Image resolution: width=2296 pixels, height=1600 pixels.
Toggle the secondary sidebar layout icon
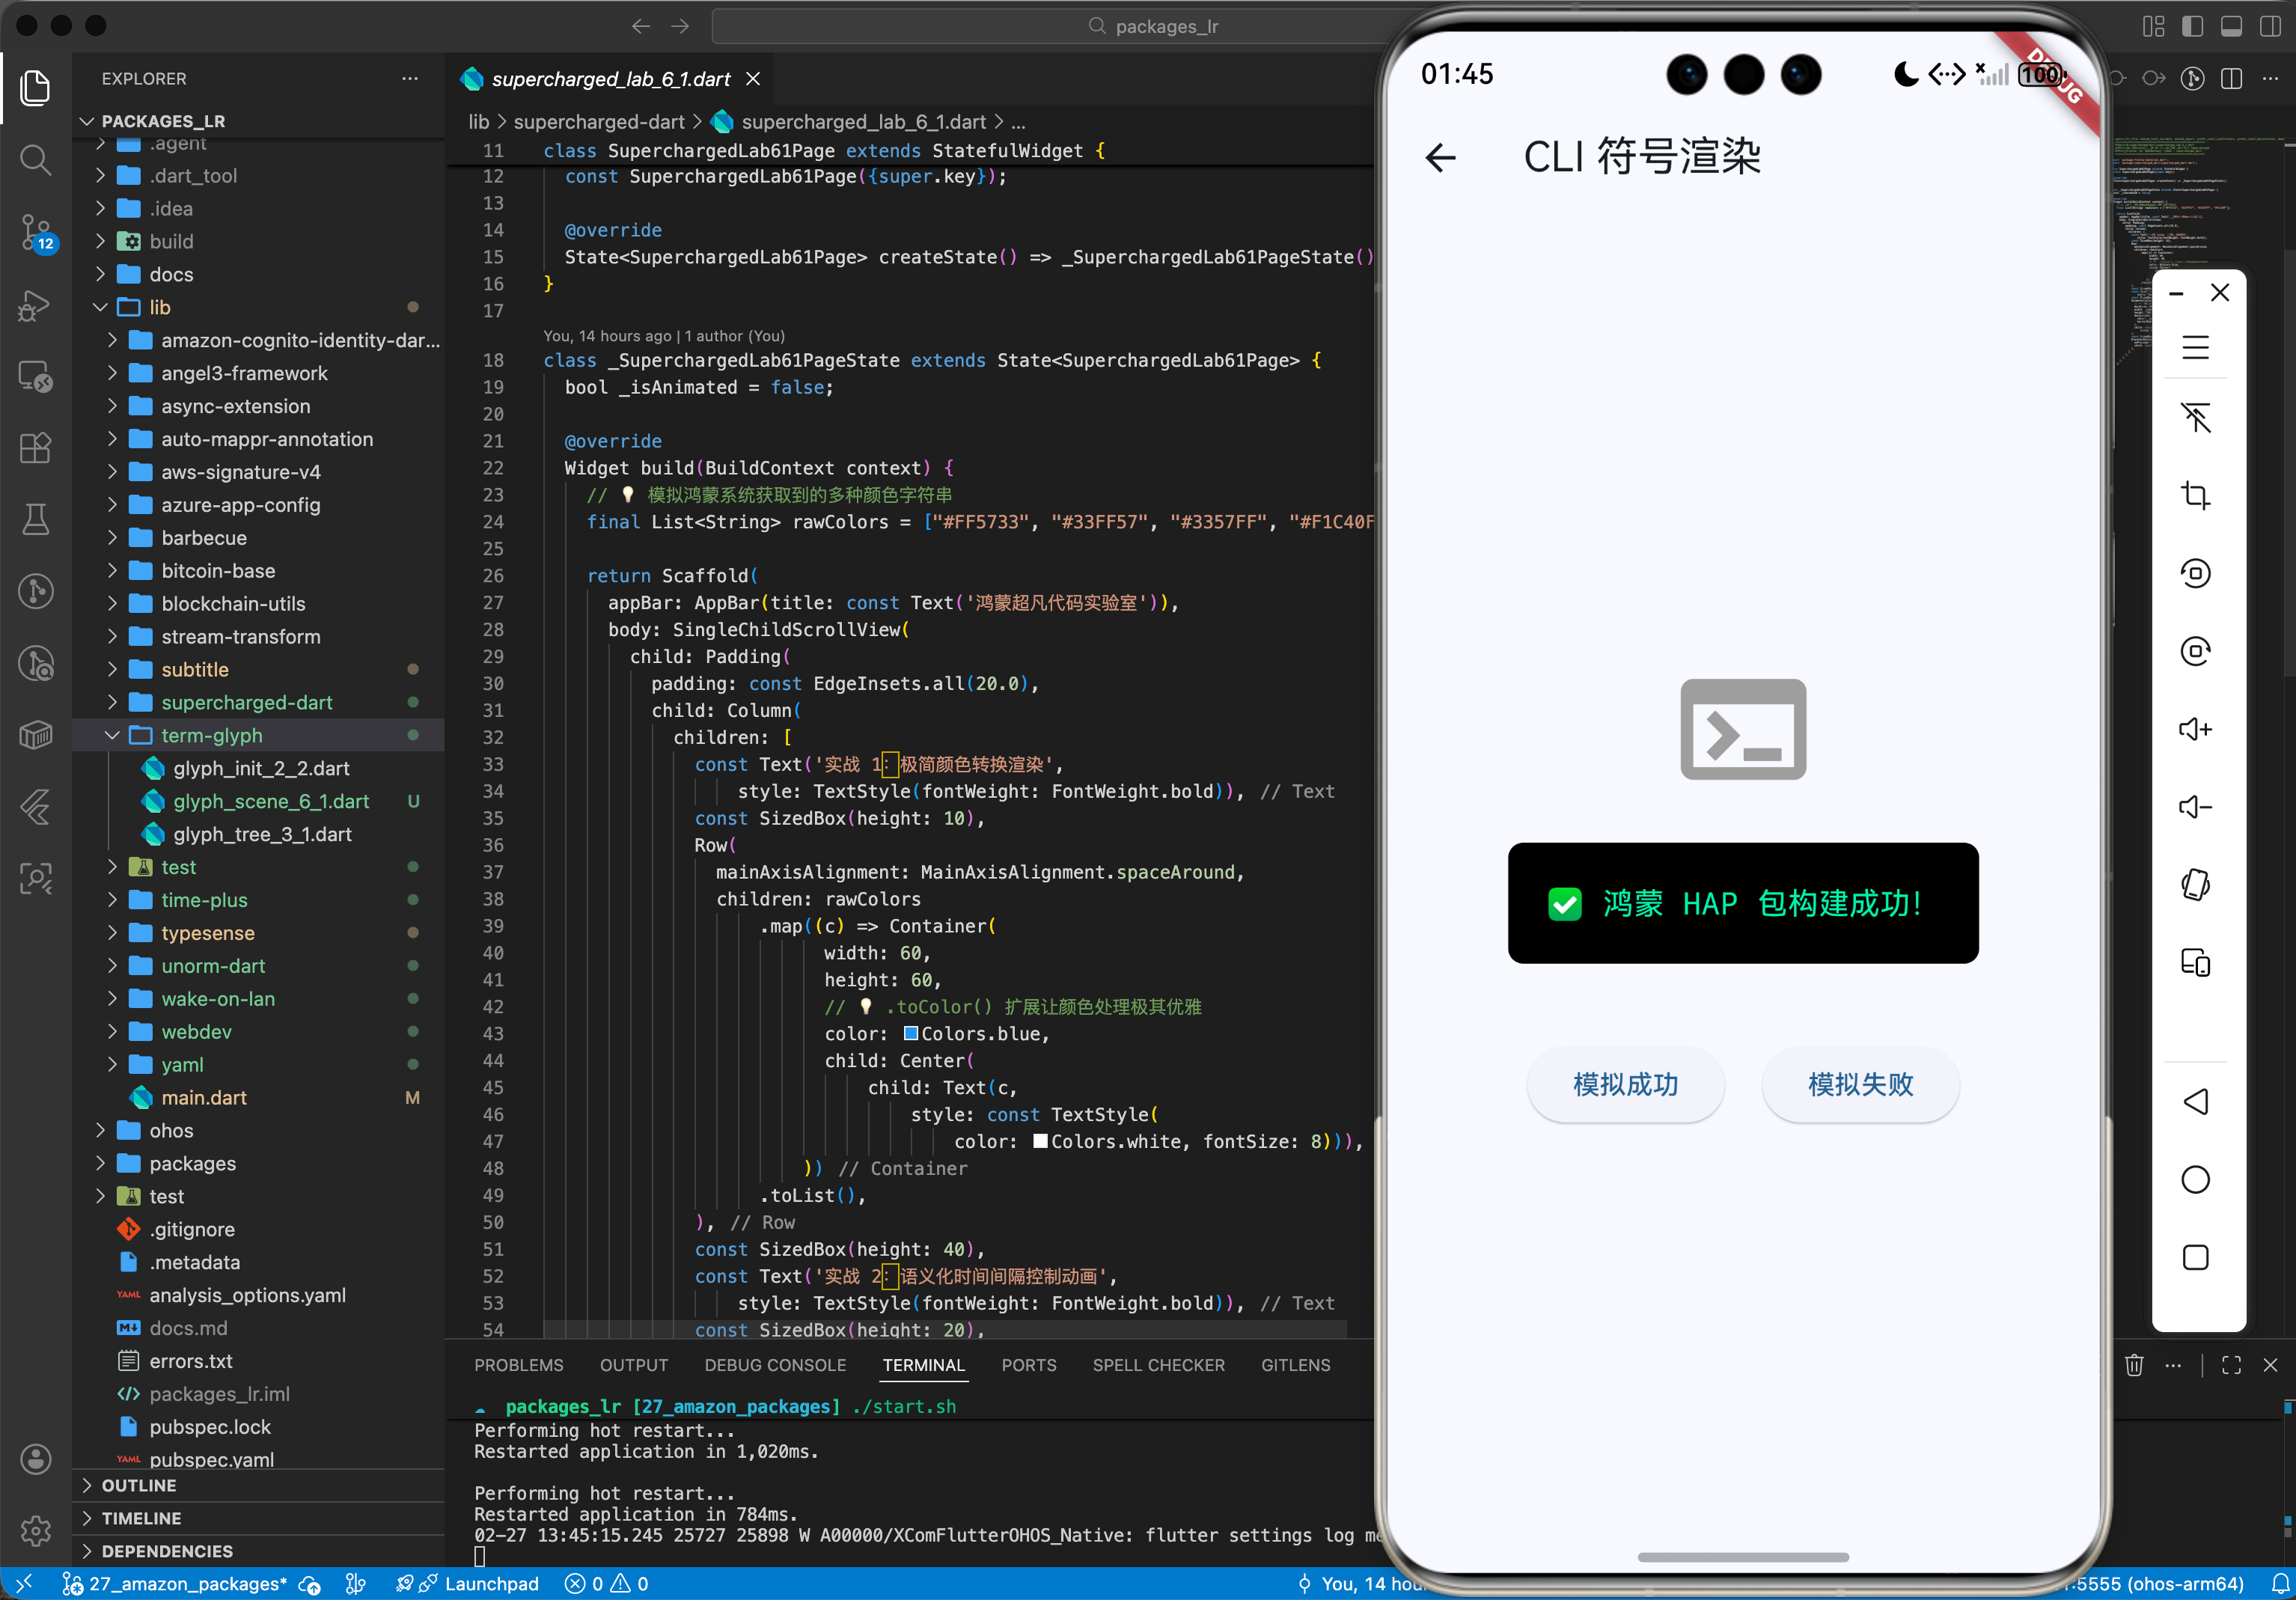pos(2270,26)
